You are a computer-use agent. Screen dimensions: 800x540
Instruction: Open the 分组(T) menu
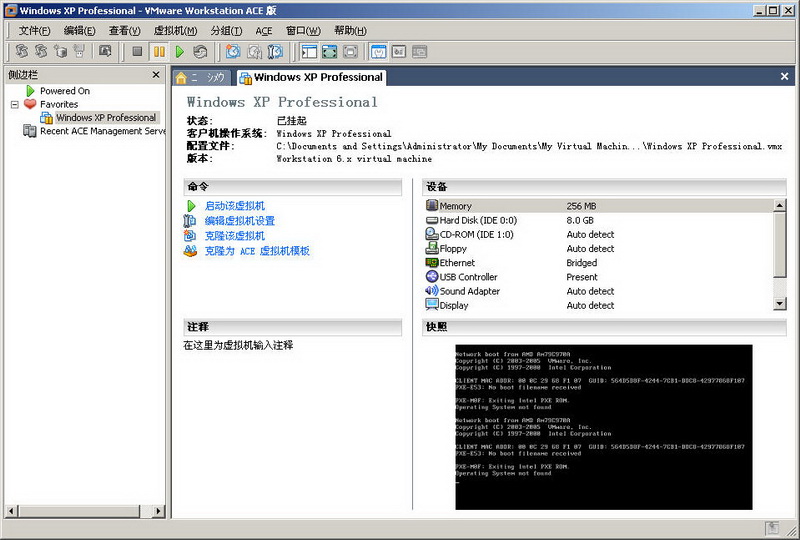coord(227,31)
